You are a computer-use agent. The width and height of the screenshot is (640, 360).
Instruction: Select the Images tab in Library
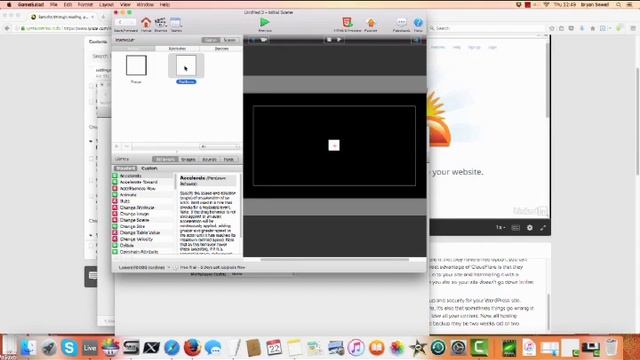(x=188, y=159)
